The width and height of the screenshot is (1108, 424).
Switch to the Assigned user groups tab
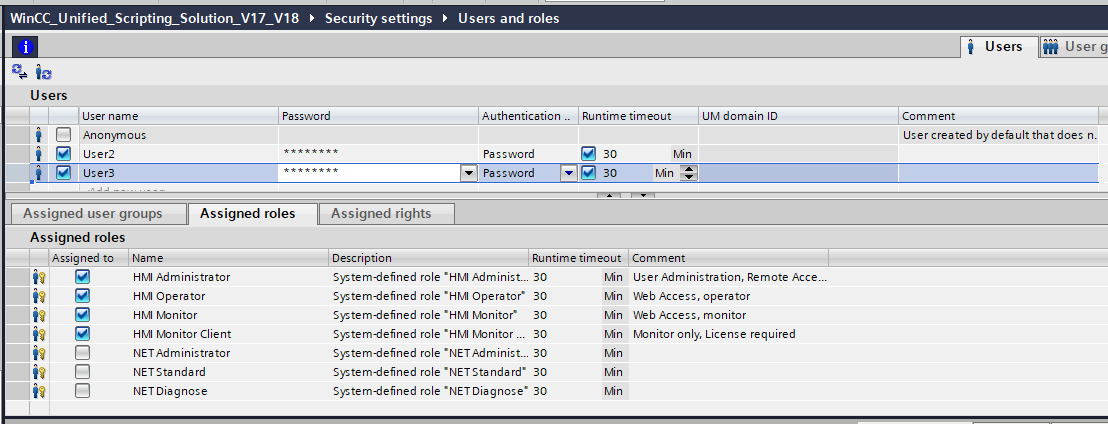[92, 213]
